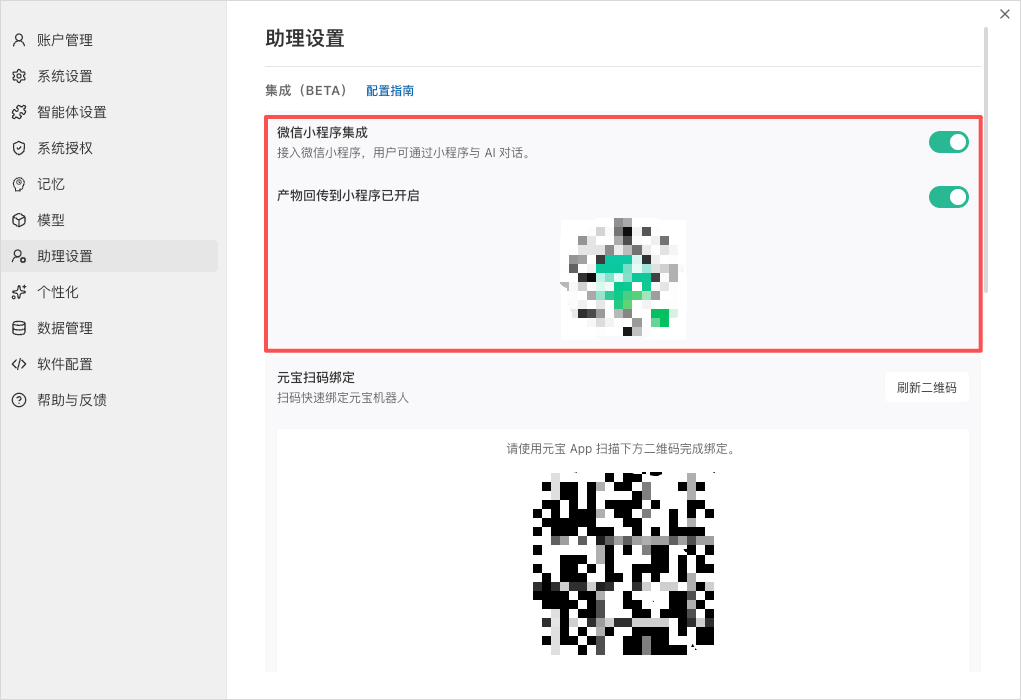
Task: Click the 元宝 binding QR code image
Action: (x=623, y=563)
